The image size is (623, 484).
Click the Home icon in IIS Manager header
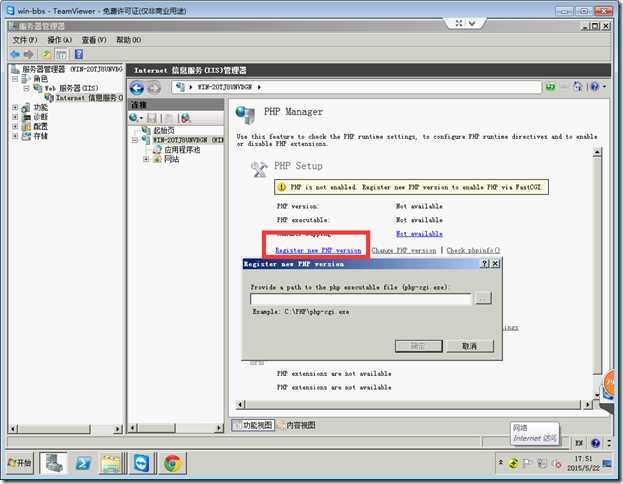pyautogui.click(x=578, y=86)
